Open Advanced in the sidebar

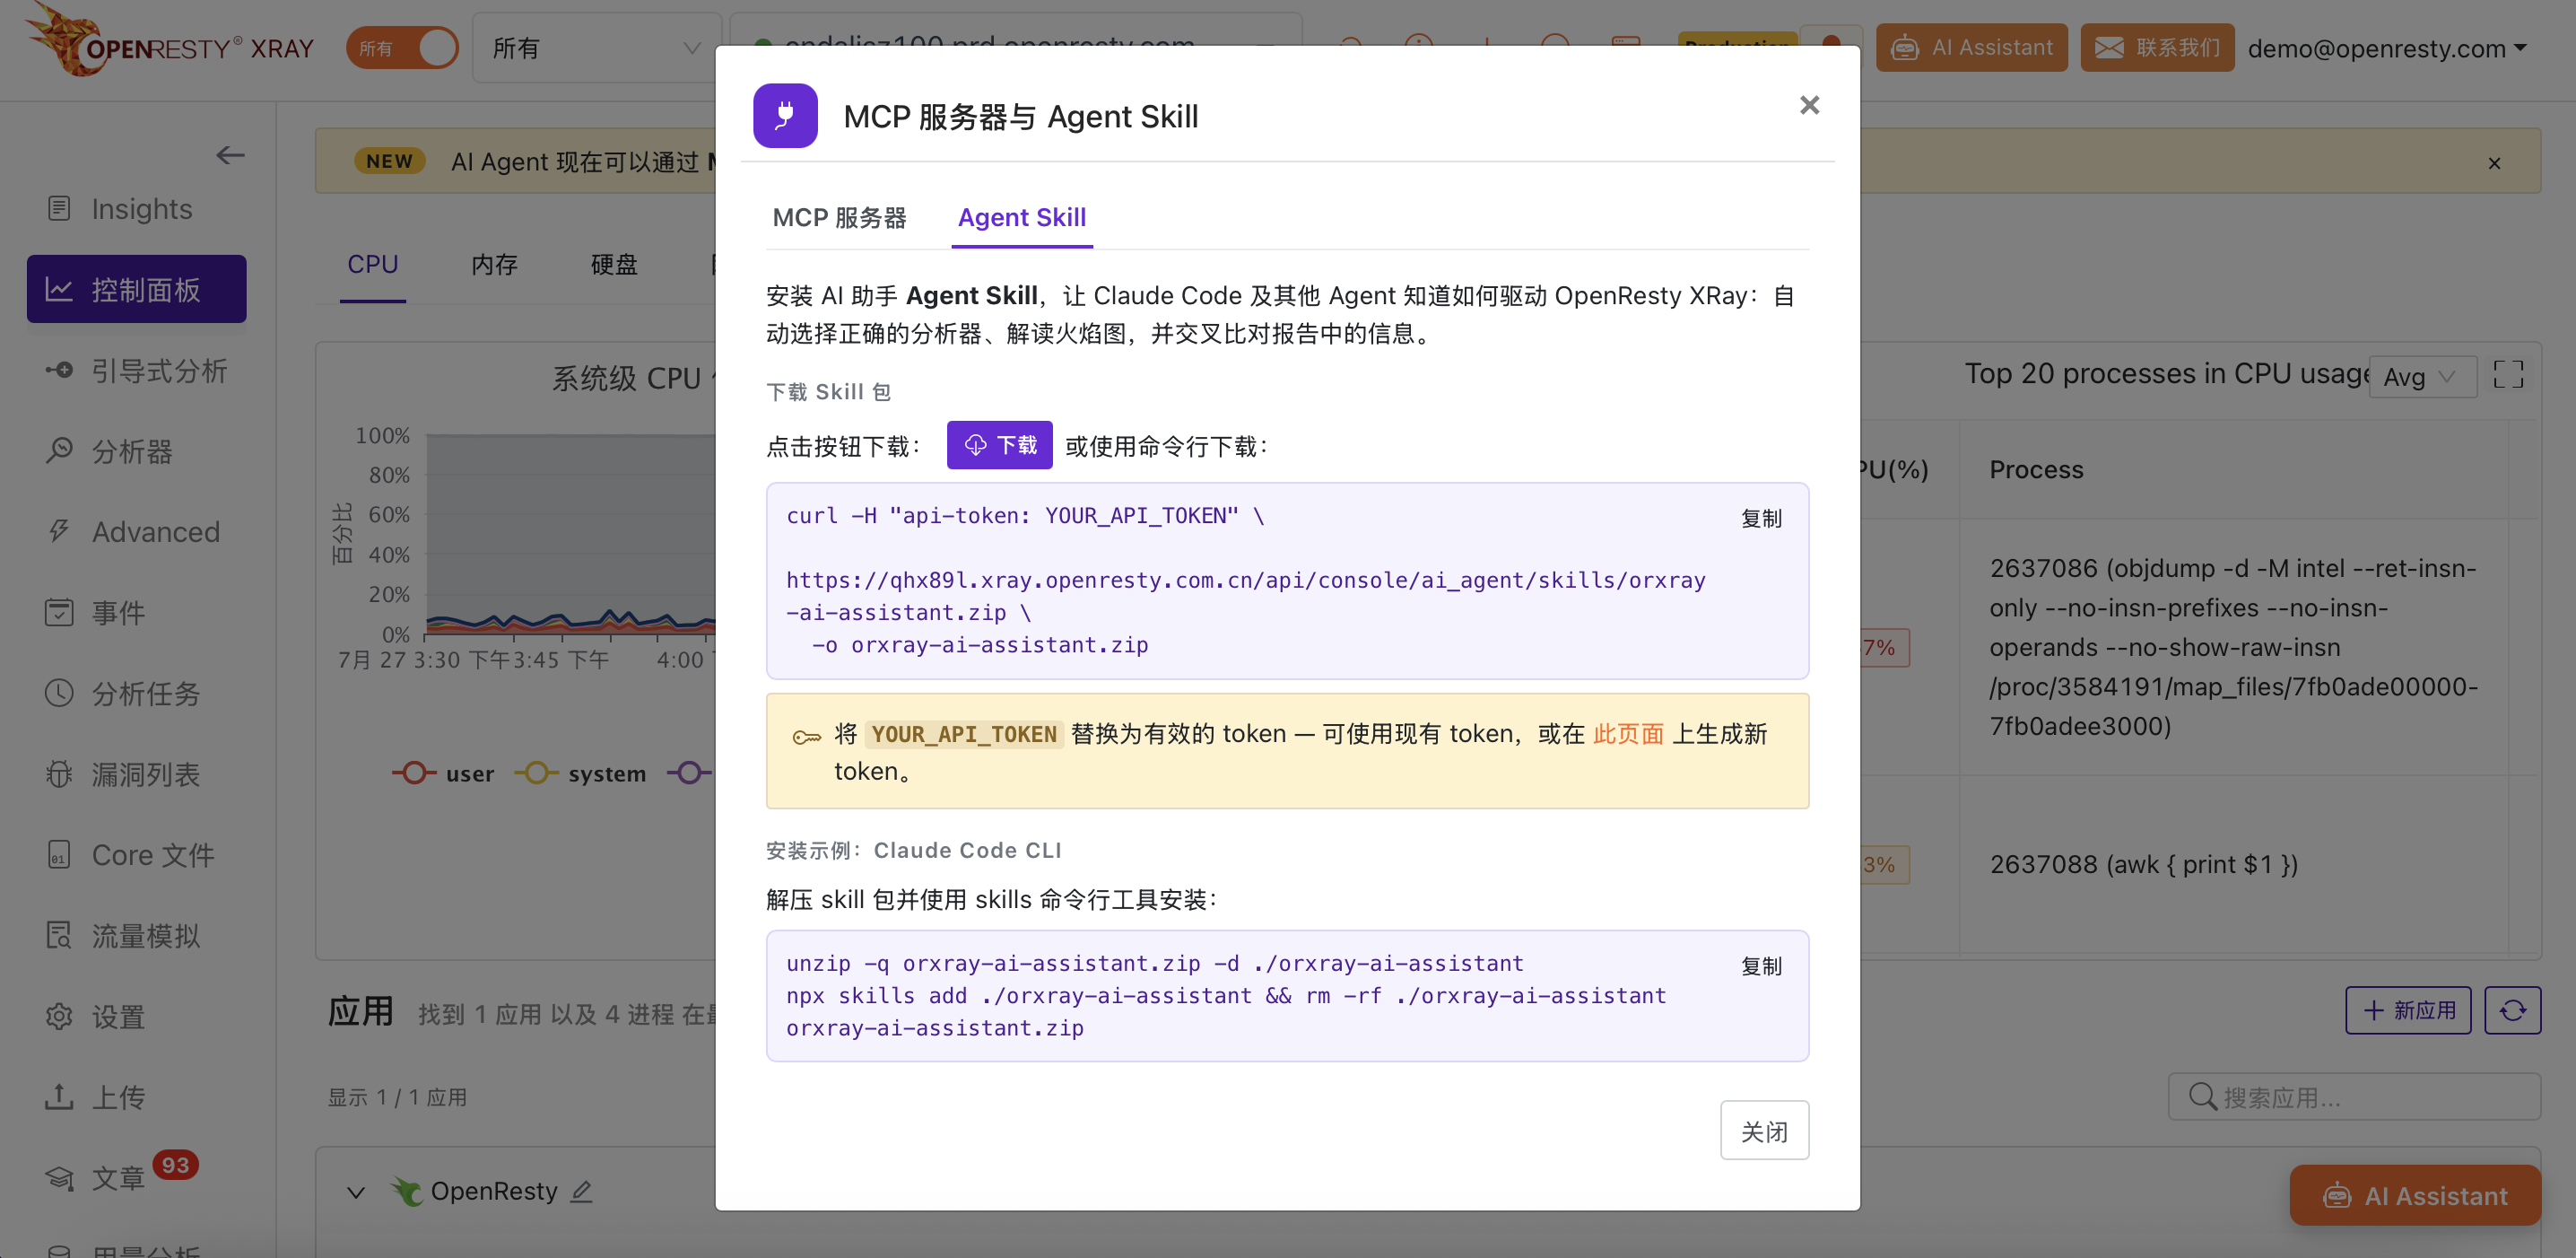pyautogui.click(x=137, y=531)
